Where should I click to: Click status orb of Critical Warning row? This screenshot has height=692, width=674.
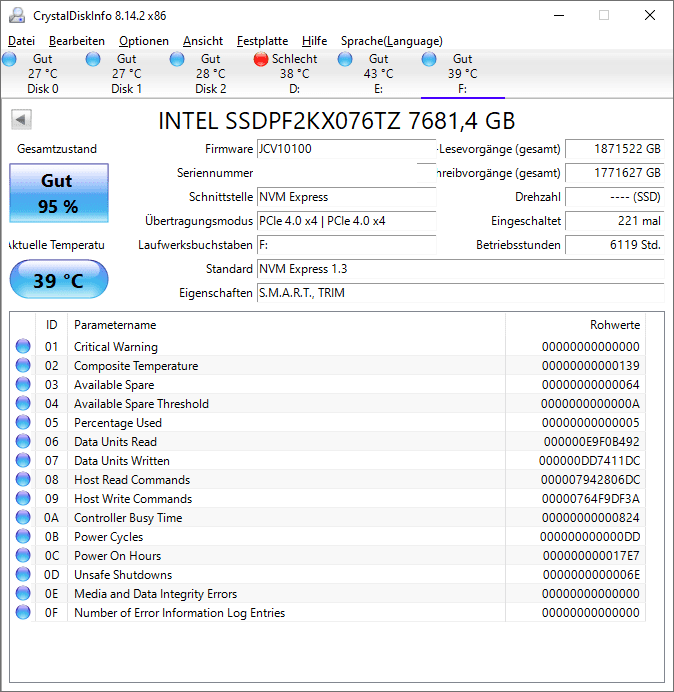click(23, 346)
